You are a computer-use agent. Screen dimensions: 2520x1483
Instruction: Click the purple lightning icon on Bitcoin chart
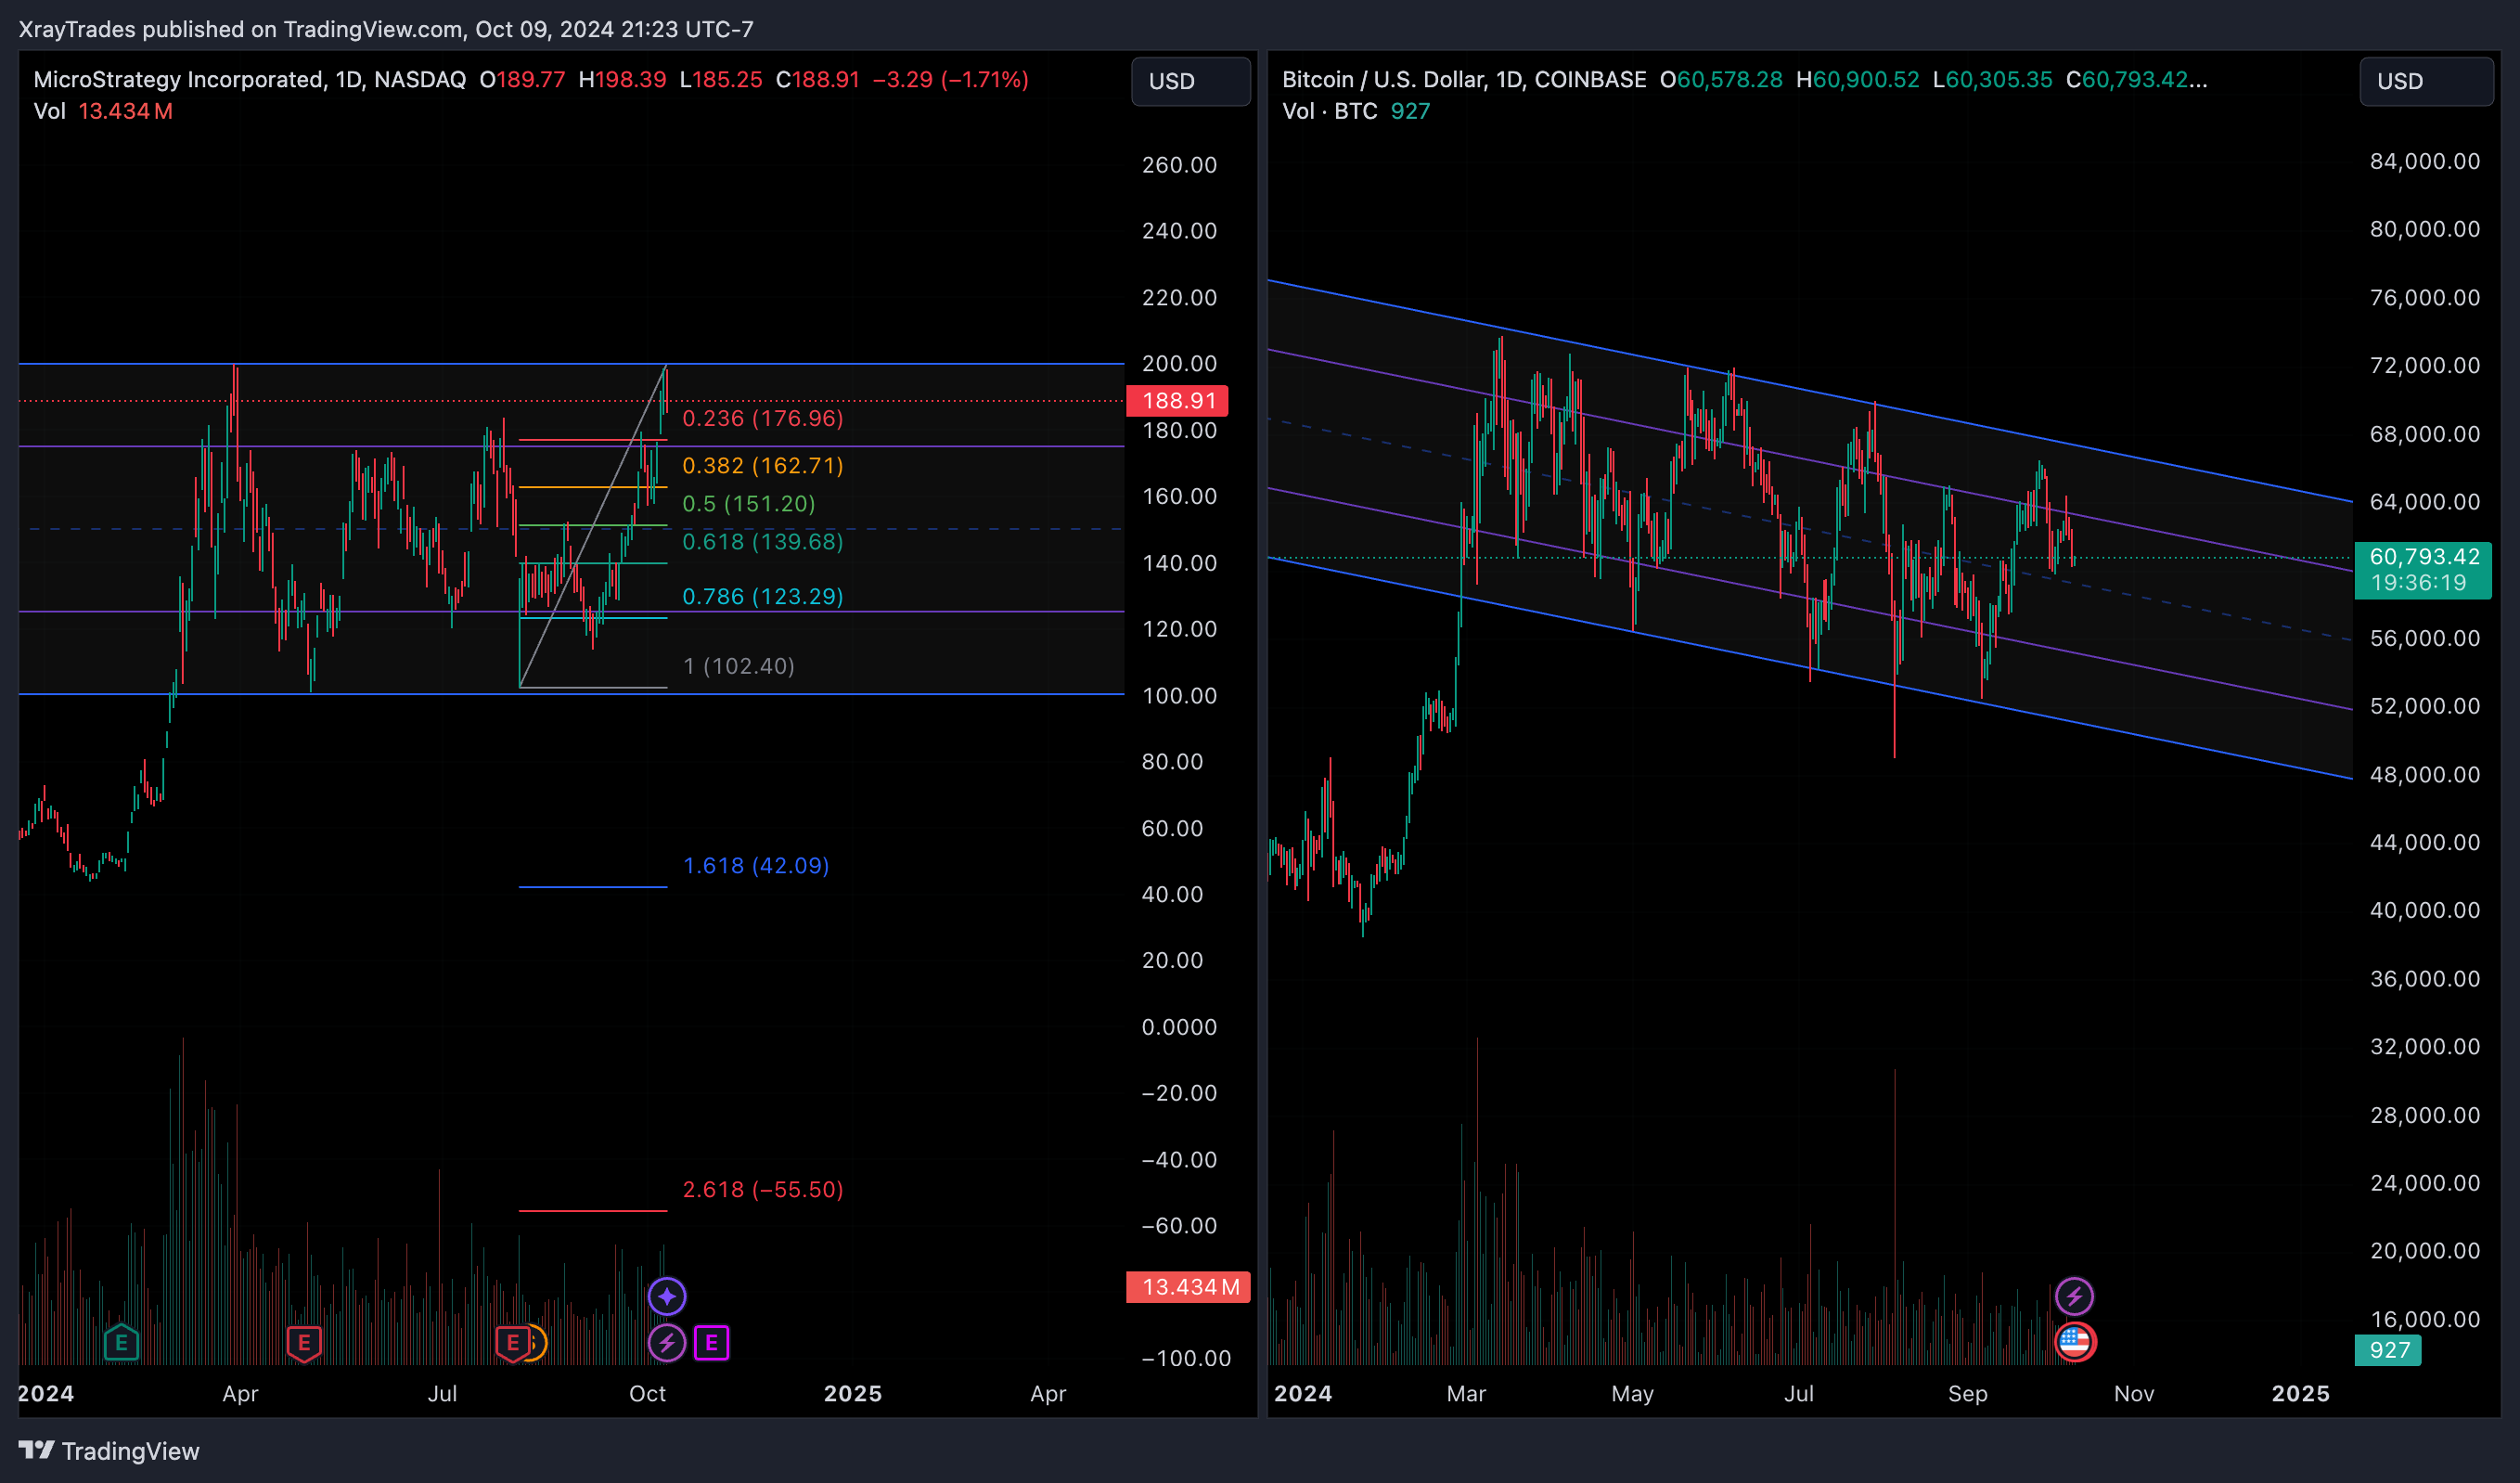click(x=2074, y=1297)
